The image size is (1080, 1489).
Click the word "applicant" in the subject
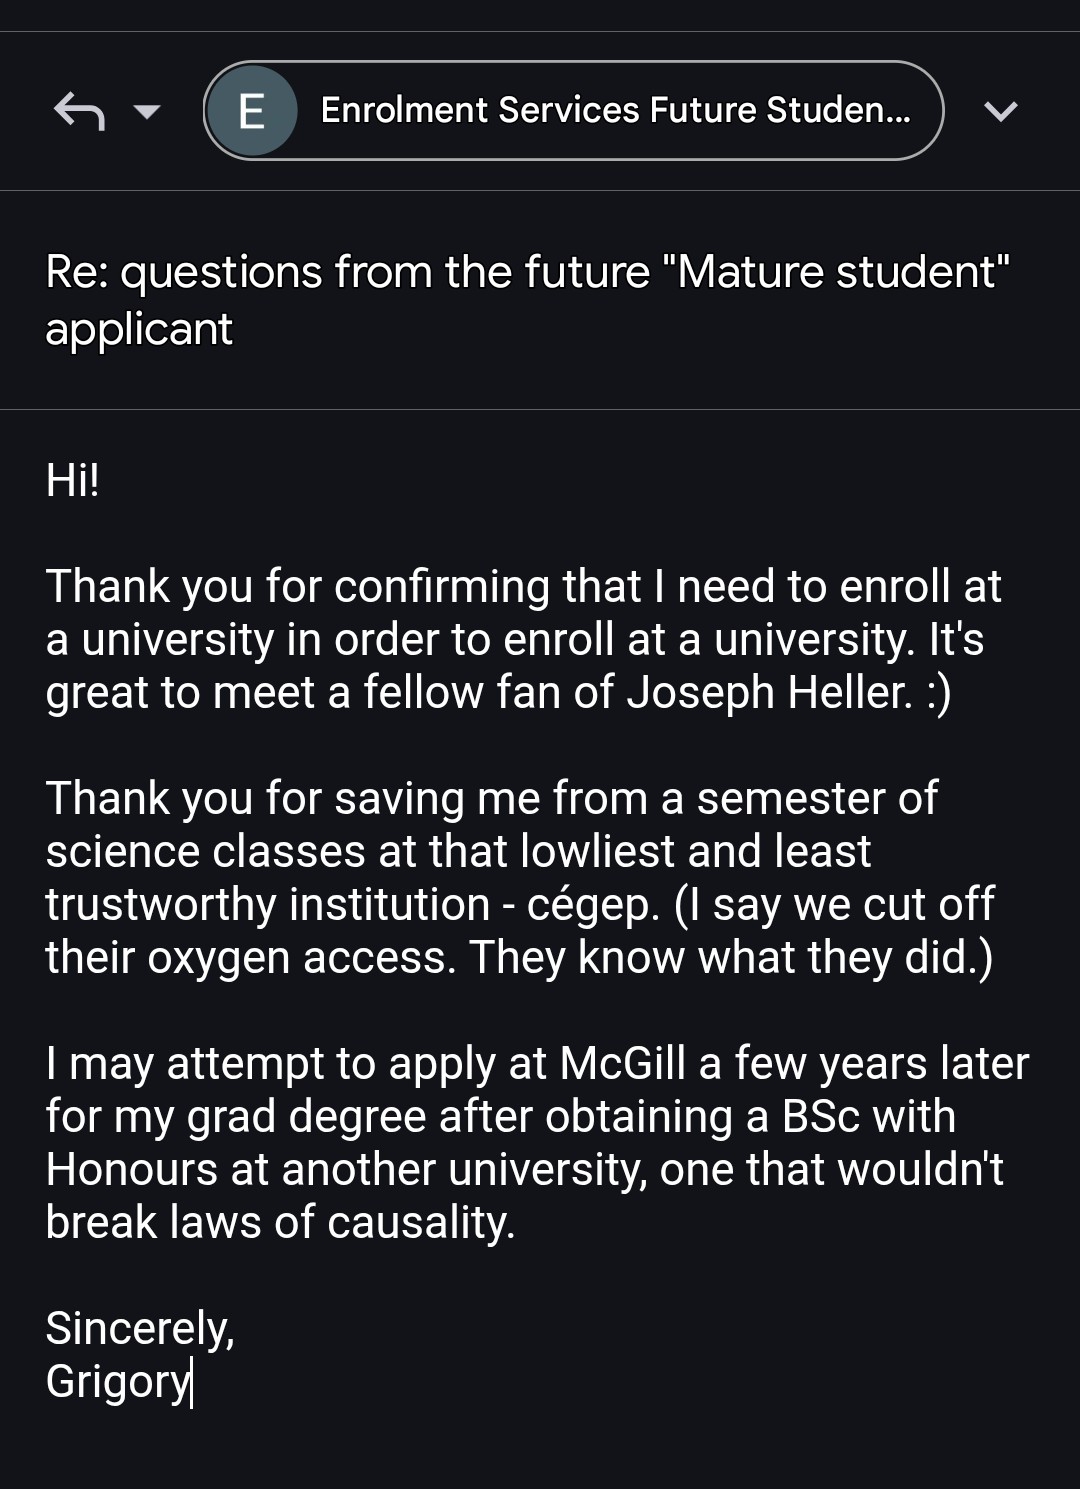139,329
